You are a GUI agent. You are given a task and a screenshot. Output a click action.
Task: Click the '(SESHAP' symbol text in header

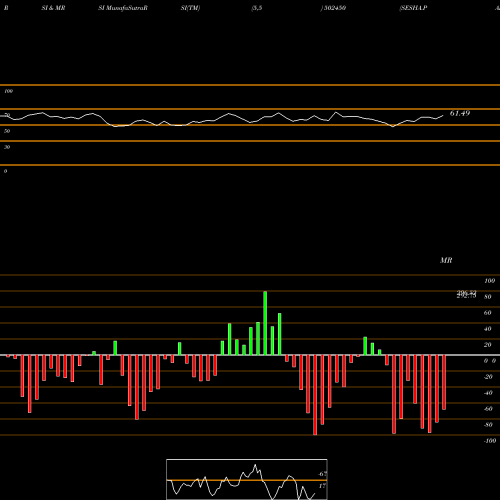point(413,8)
